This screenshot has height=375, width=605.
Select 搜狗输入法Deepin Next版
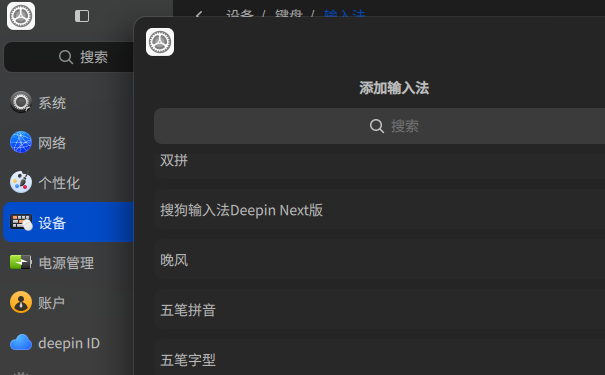(379, 210)
